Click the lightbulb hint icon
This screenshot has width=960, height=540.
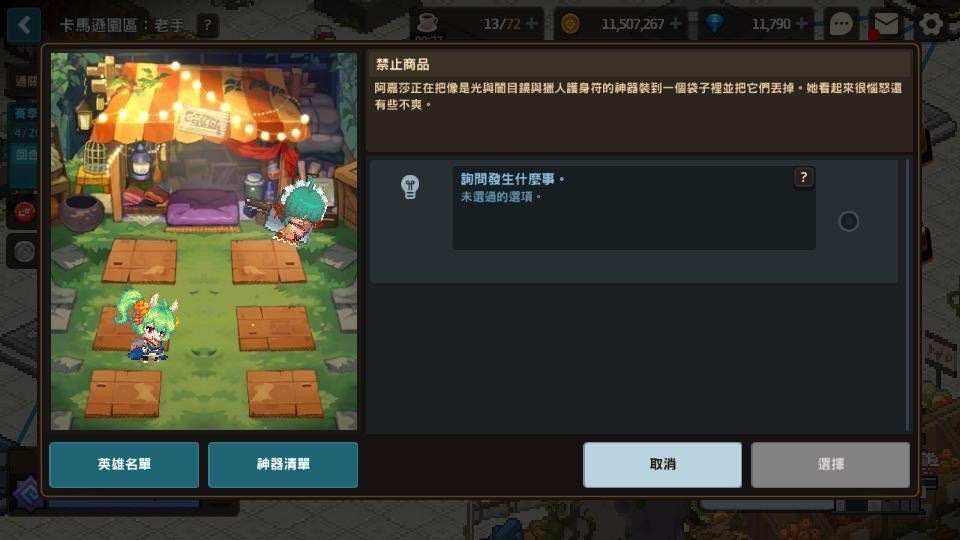tap(410, 187)
